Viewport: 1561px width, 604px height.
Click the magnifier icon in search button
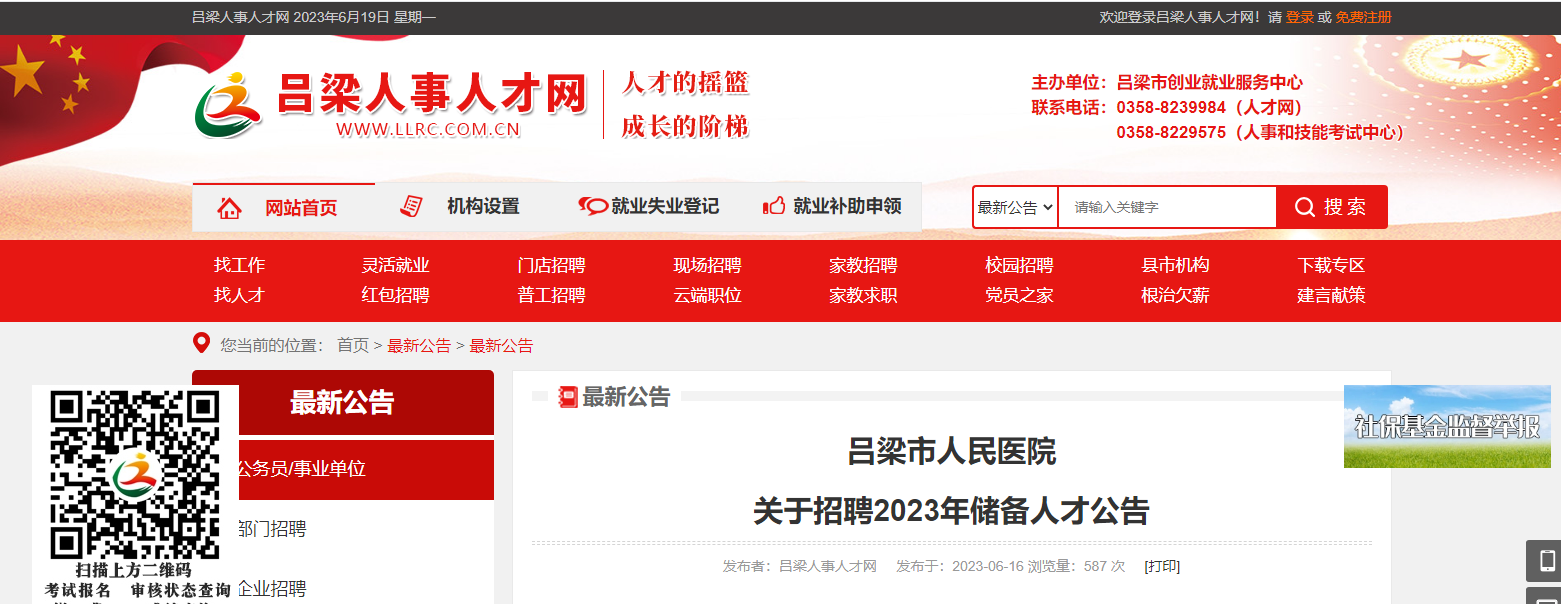pos(1305,207)
